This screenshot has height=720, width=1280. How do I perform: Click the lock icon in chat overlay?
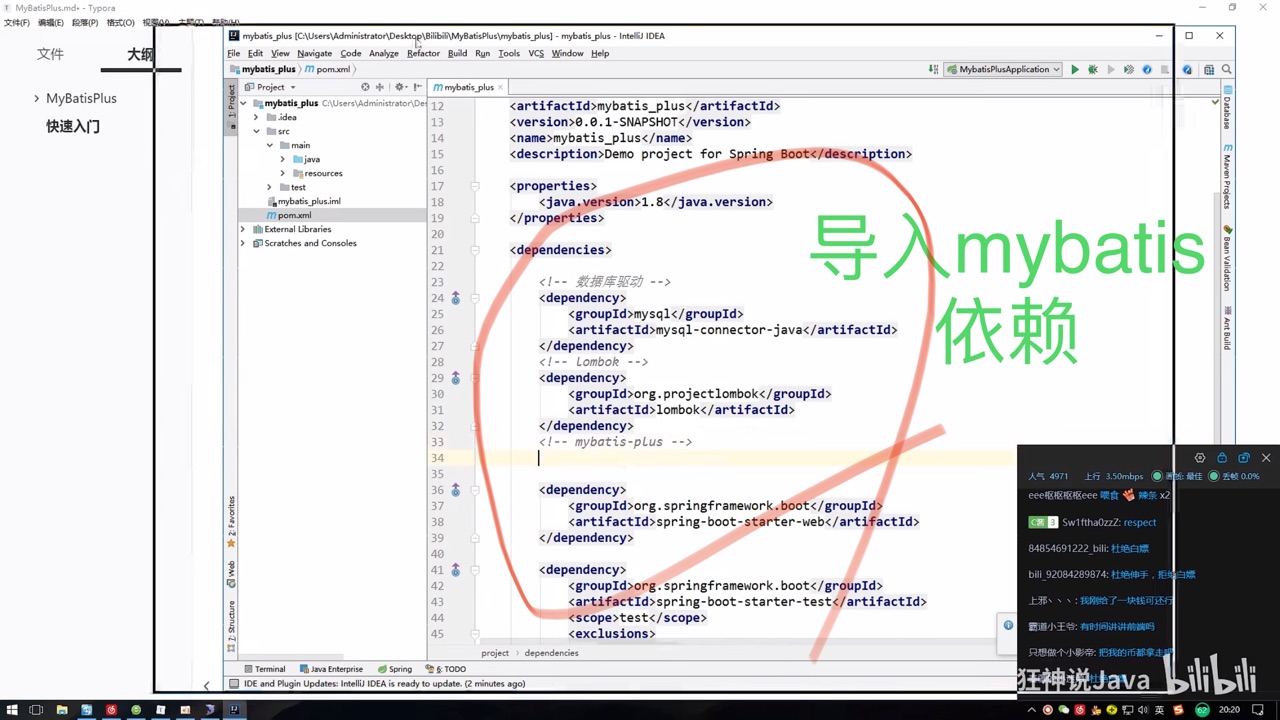pos(1222,458)
